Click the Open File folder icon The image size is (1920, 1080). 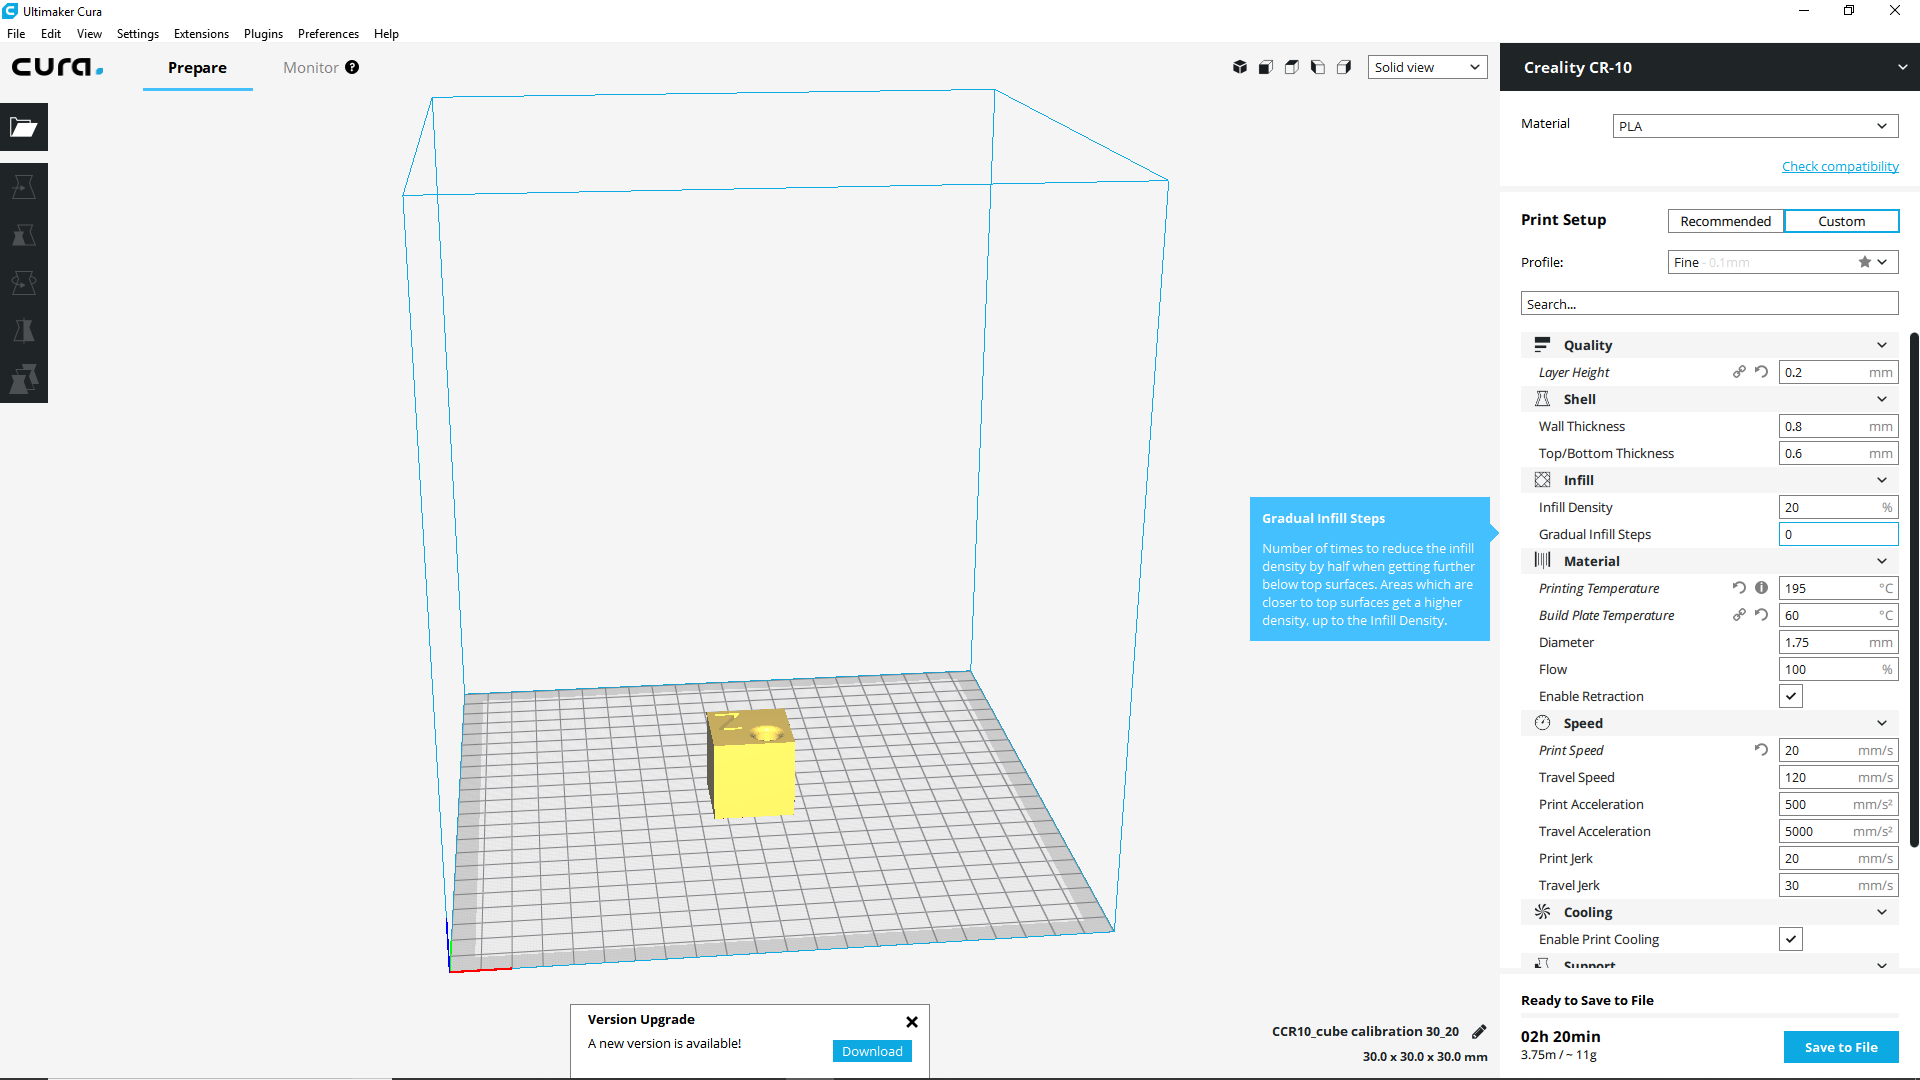click(x=24, y=127)
